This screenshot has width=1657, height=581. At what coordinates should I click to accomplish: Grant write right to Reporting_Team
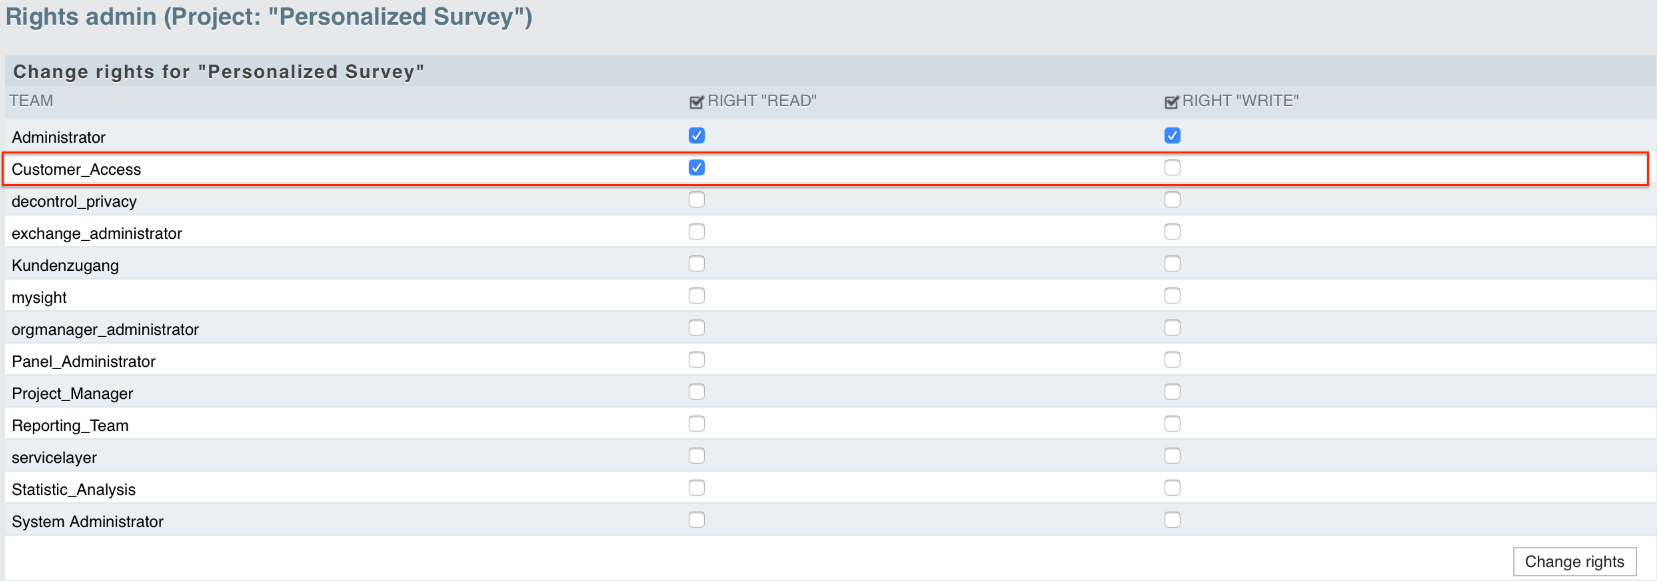click(x=1173, y=424)
